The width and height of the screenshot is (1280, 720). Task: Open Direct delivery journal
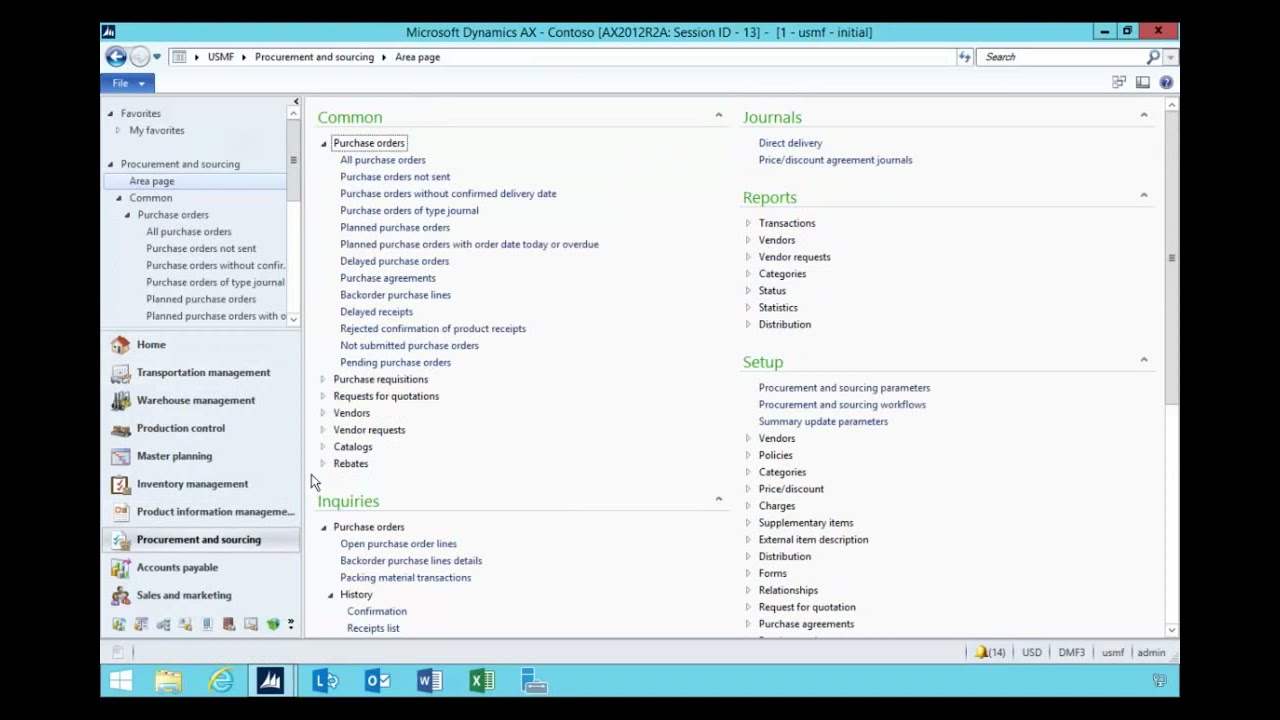click(x=790, y=143)
